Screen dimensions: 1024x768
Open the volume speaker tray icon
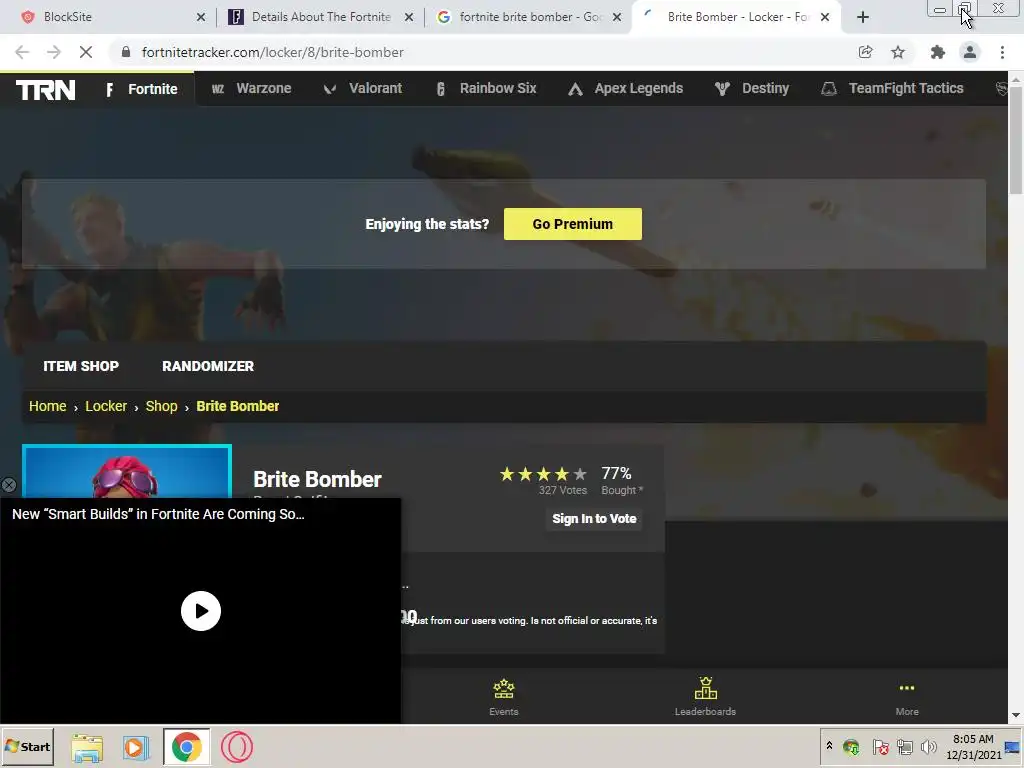[928, 746]
